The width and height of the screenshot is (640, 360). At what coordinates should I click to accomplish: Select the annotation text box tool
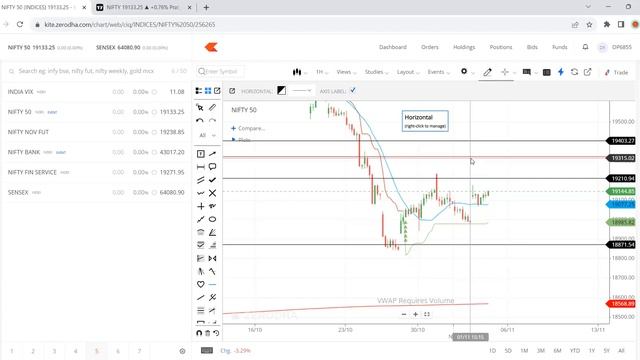click(200, 154)
